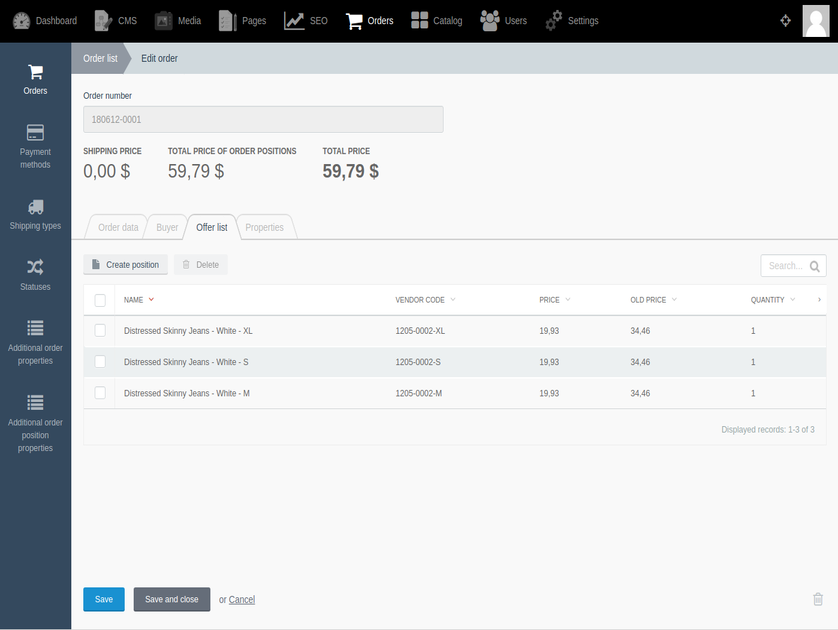Viewport: 838px width, 630px height.
Task: Click Save and close button
Action: [x=172, y=600]
